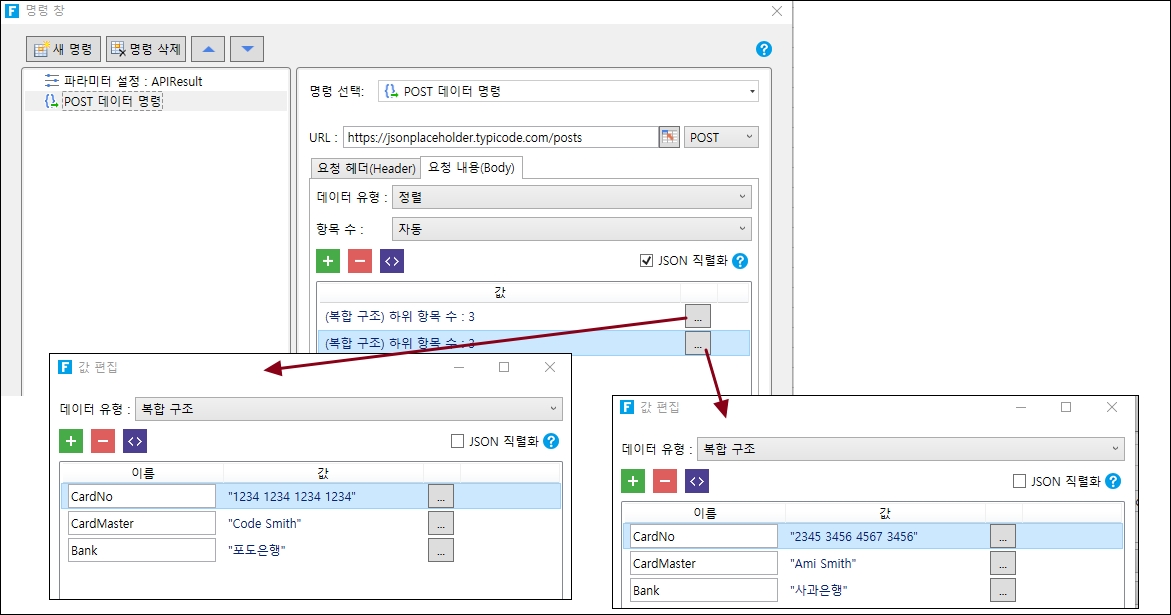Click the URL input field
Viewport: 1171px width, 615px height.
(500, 137)
